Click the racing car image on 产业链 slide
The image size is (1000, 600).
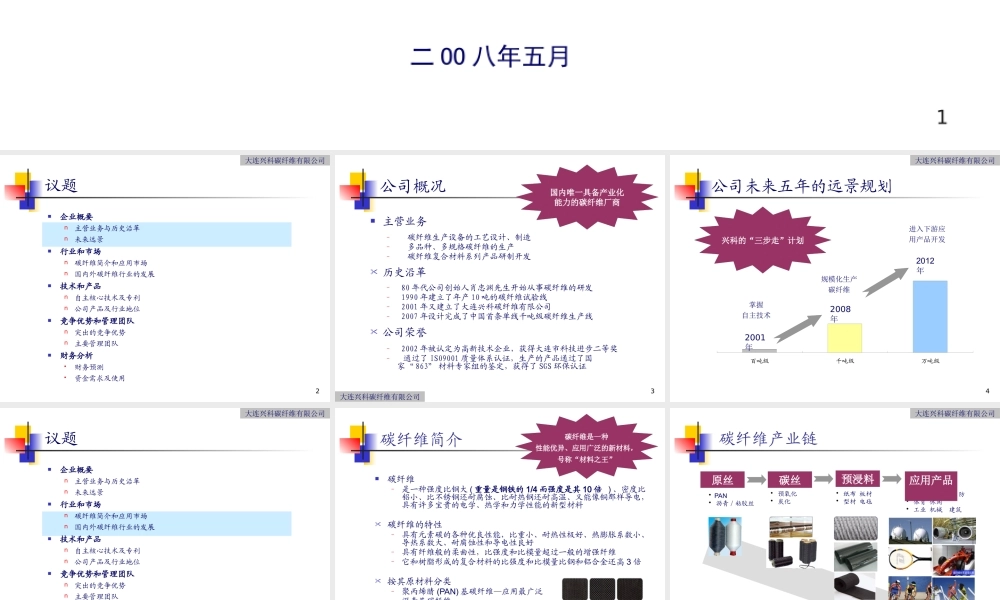pyautogui.click(x=953, y=559)
